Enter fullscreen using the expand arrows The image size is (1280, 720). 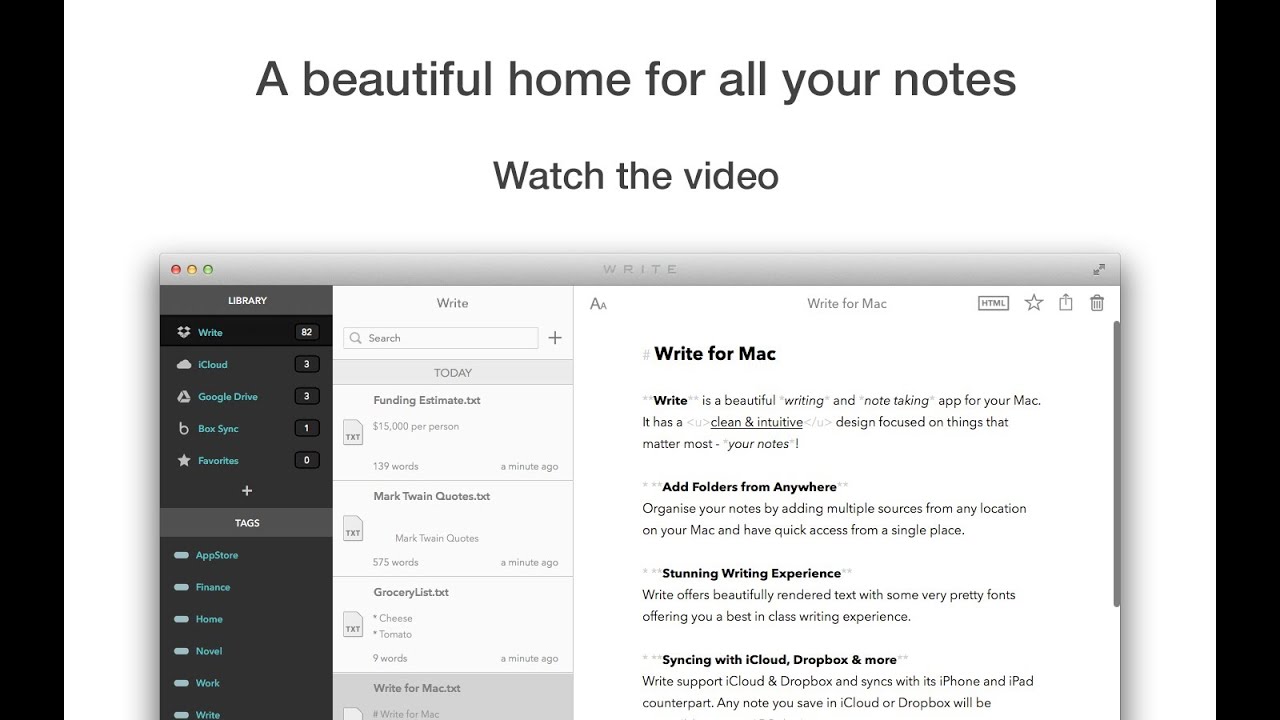click(1099, 269)
